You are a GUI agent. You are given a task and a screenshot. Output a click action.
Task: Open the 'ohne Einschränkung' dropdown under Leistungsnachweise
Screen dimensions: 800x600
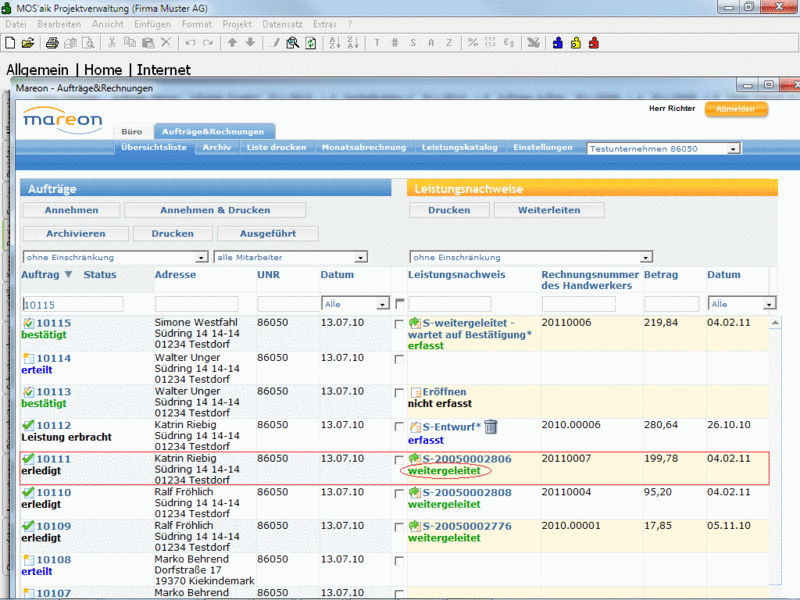click(x=531, y=257)
